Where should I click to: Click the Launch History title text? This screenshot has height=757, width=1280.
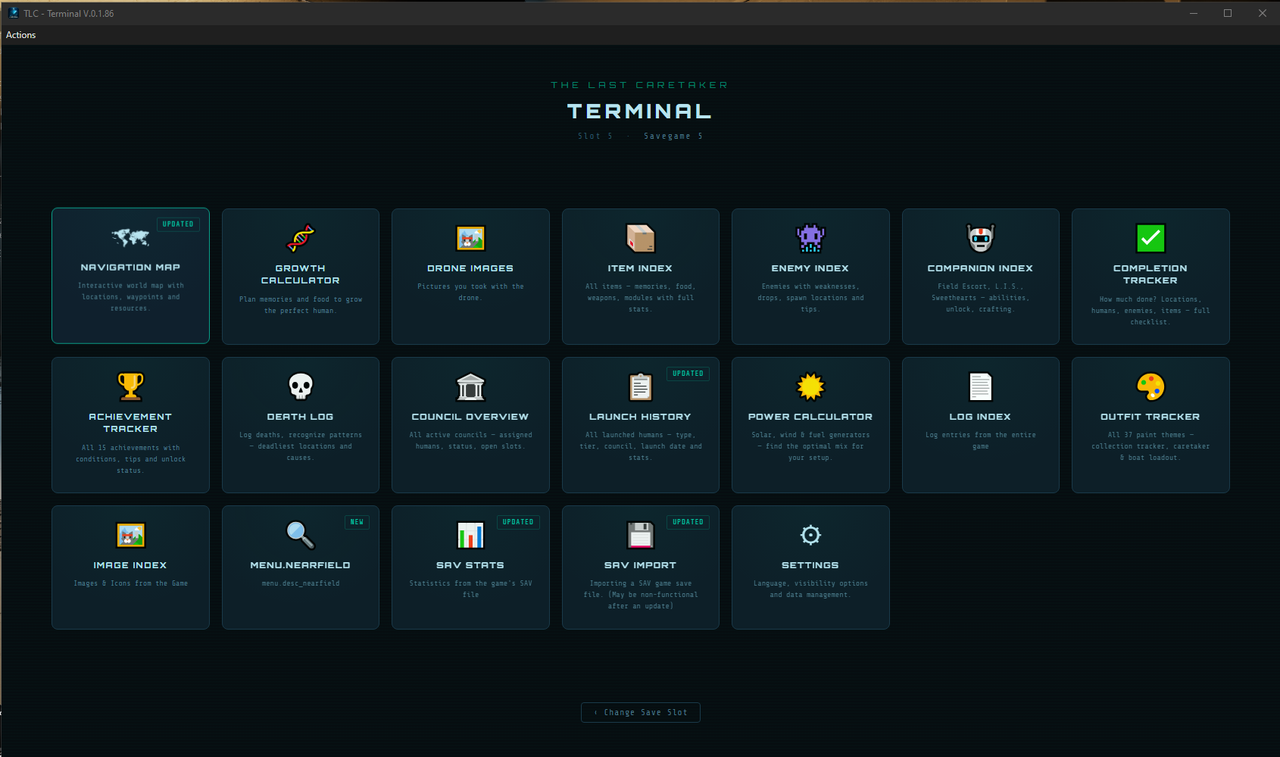(640, 417)
